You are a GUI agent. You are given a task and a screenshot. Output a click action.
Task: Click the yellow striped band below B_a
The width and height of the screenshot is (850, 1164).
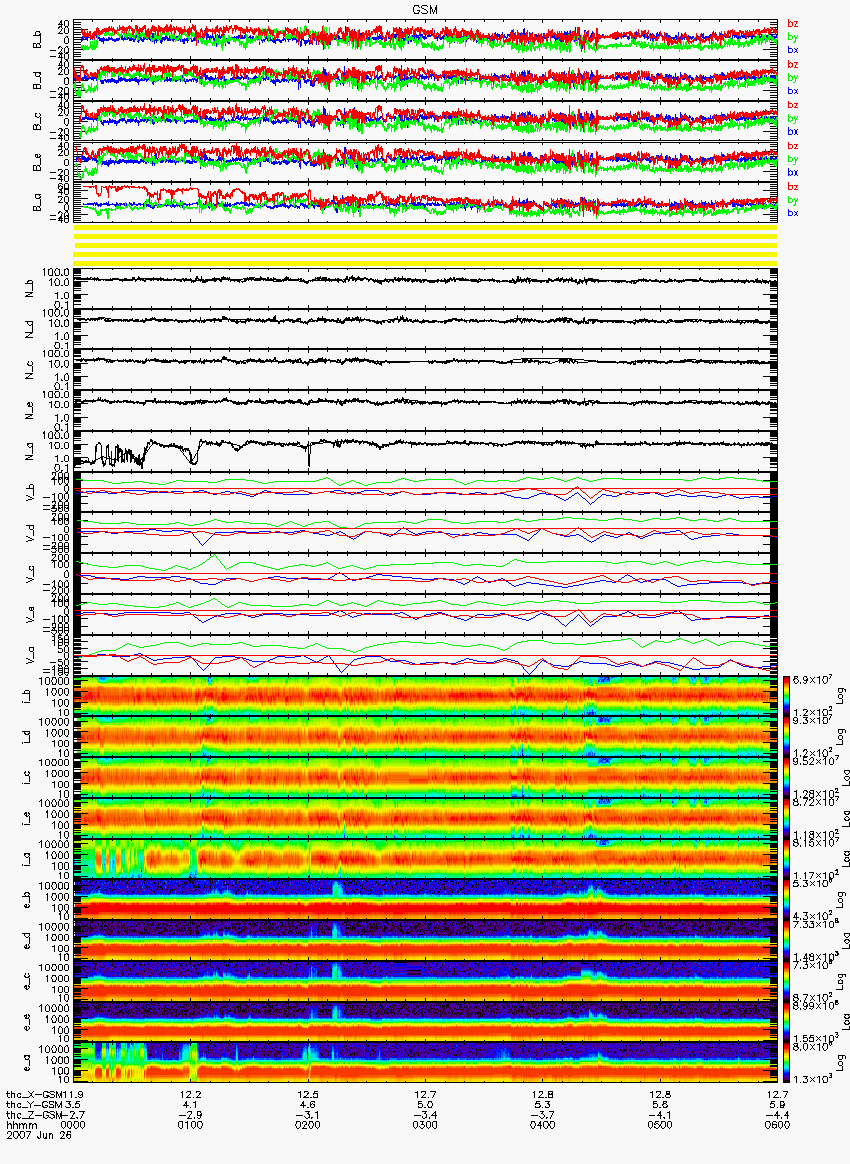(425, 245)
